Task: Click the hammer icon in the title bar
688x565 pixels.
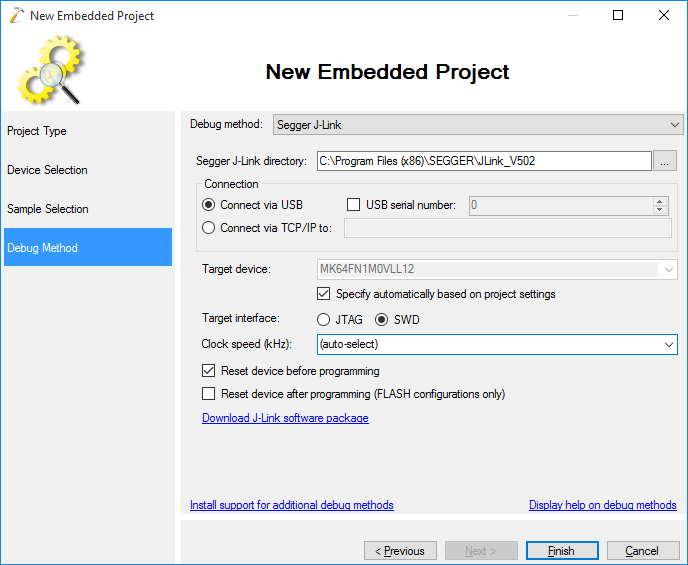Action: click(x=16, y=15)
